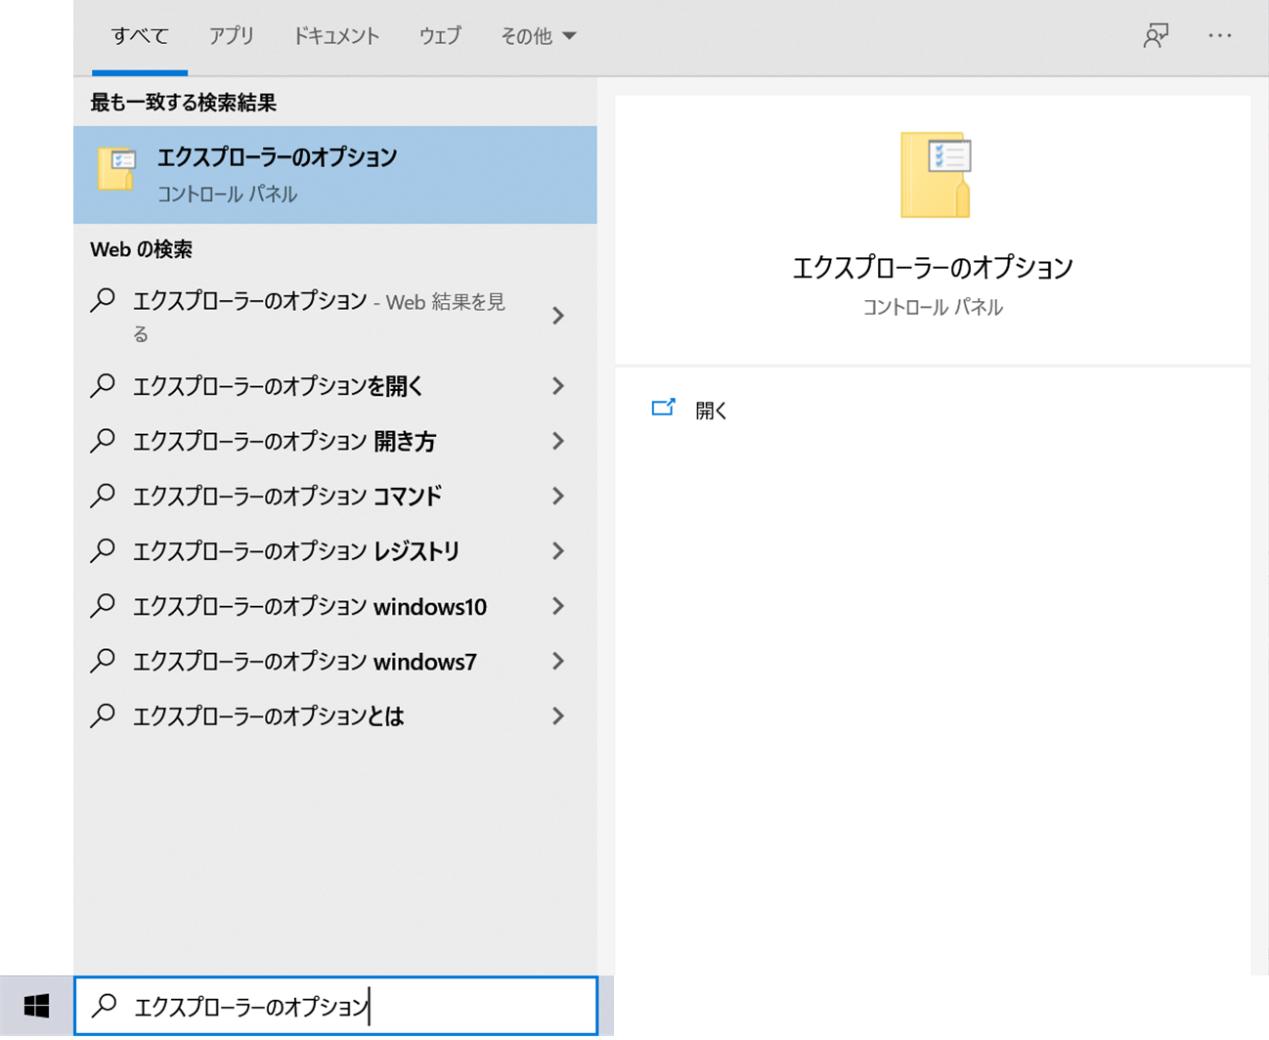Select the エクスプローラーのオプション windows7 suggestion
The image size is (1269, 1040).
click(x=335, y=661)
